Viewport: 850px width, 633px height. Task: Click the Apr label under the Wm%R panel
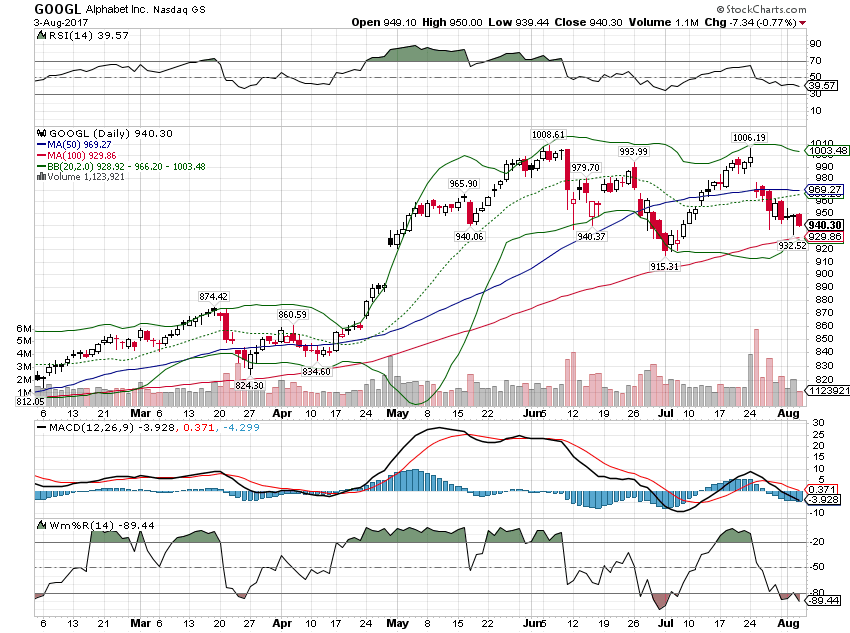pyautogui.click(x=282, y=623)
